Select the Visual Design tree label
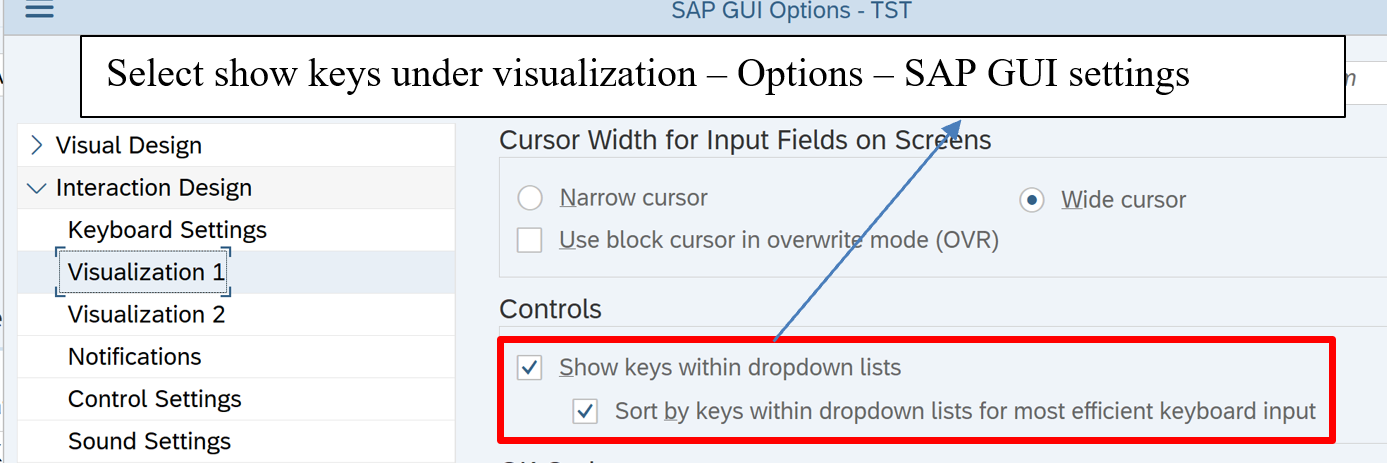The image size is (1387, 463). 129,146
